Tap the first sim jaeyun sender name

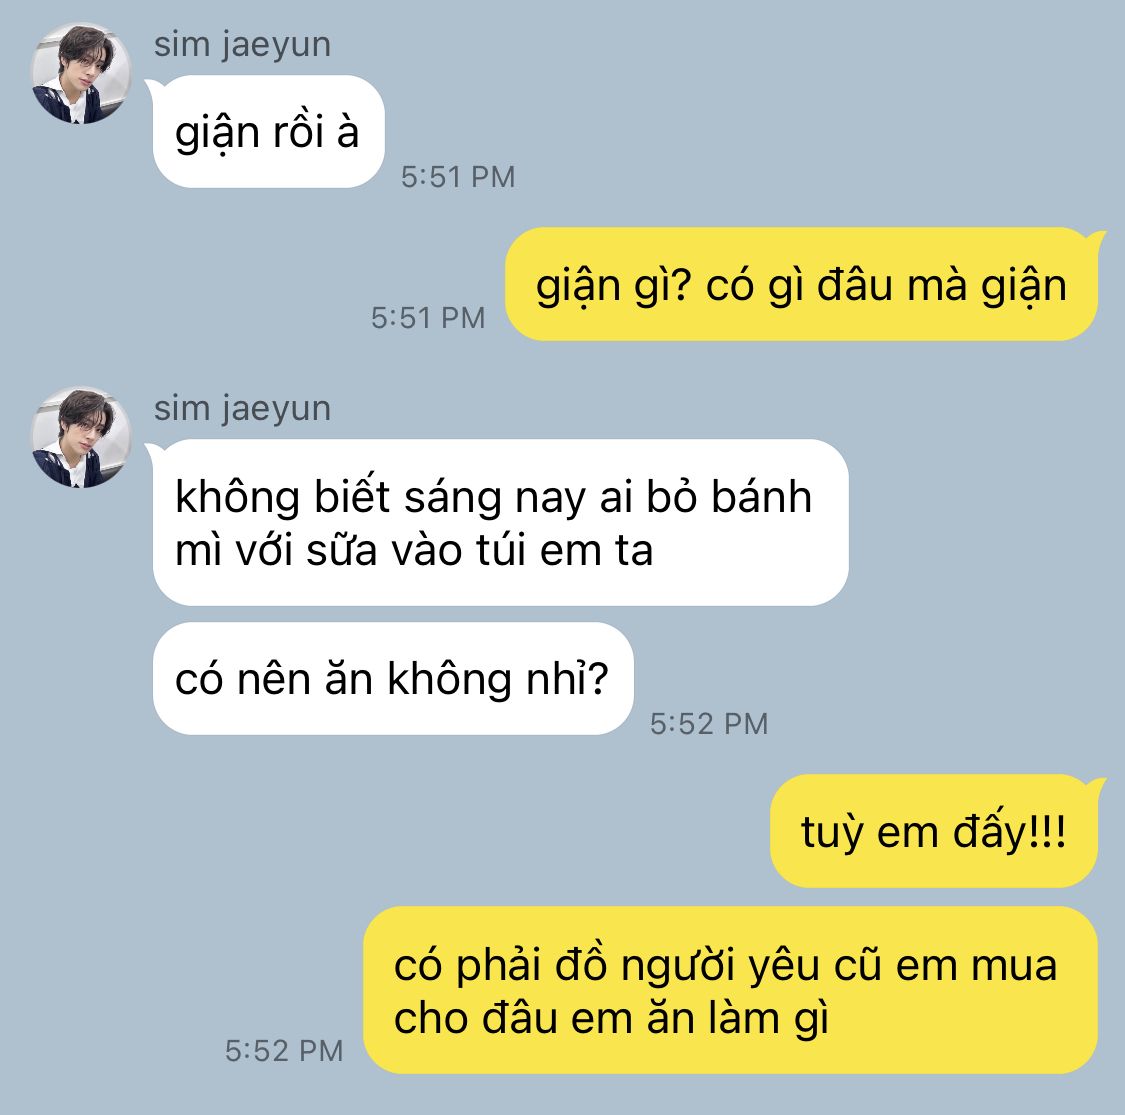243,45
